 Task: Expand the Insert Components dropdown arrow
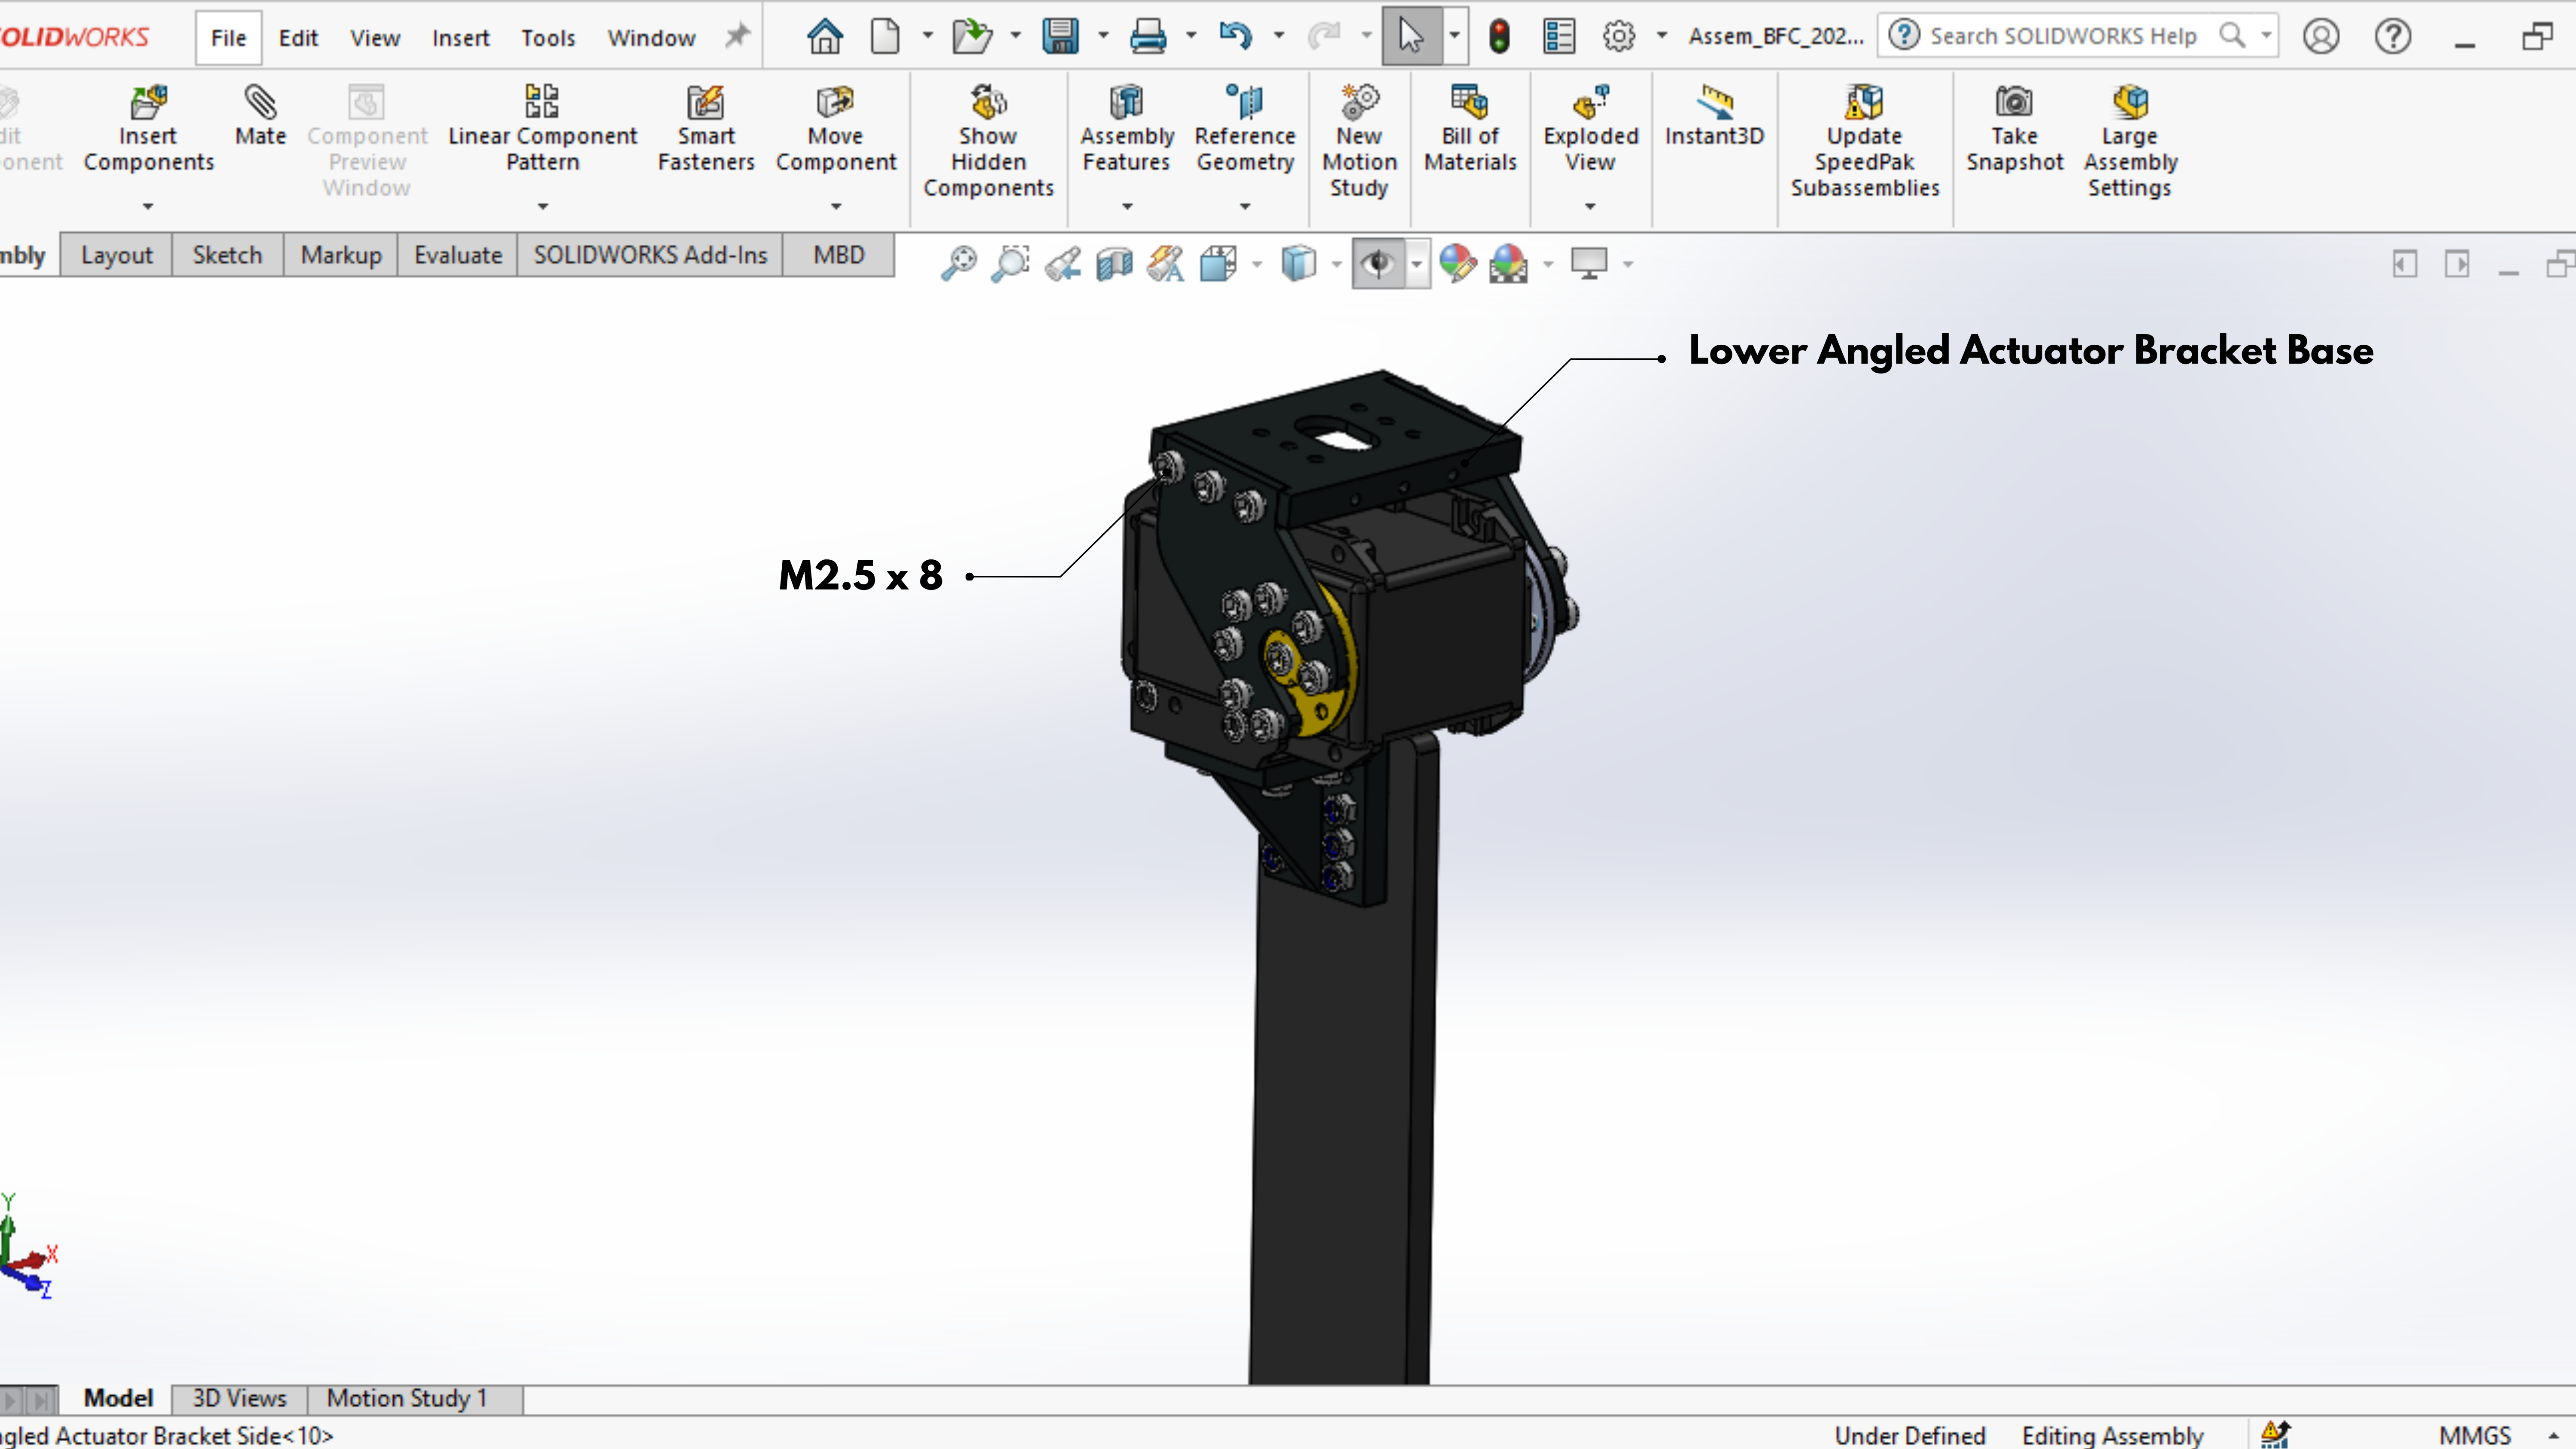point(148,206)
